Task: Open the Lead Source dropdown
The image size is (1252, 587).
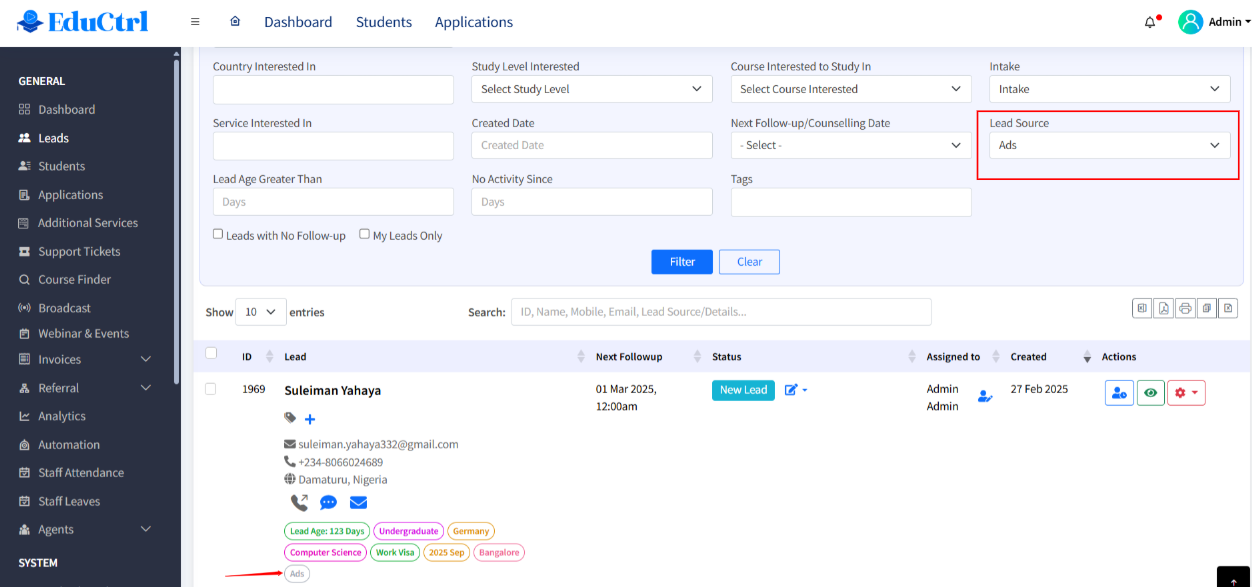Action: coord(1109,145)
